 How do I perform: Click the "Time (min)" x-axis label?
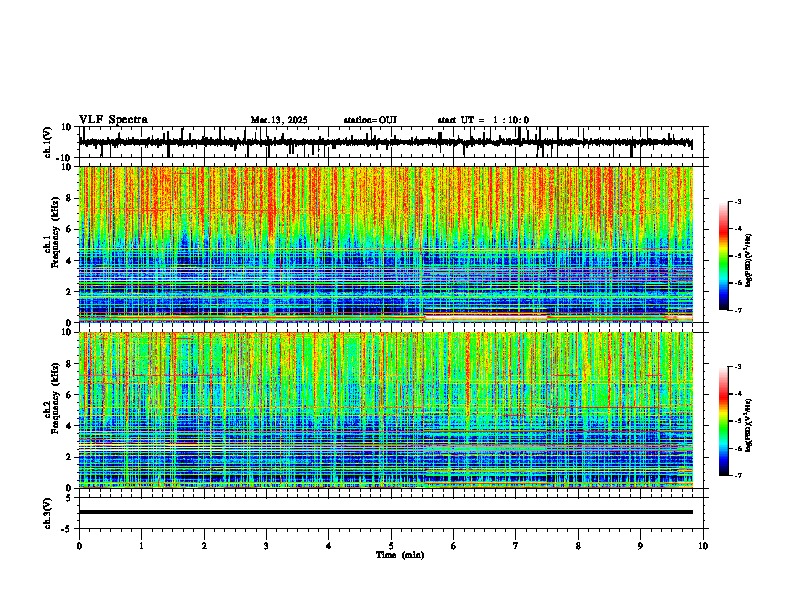point(400,555)
